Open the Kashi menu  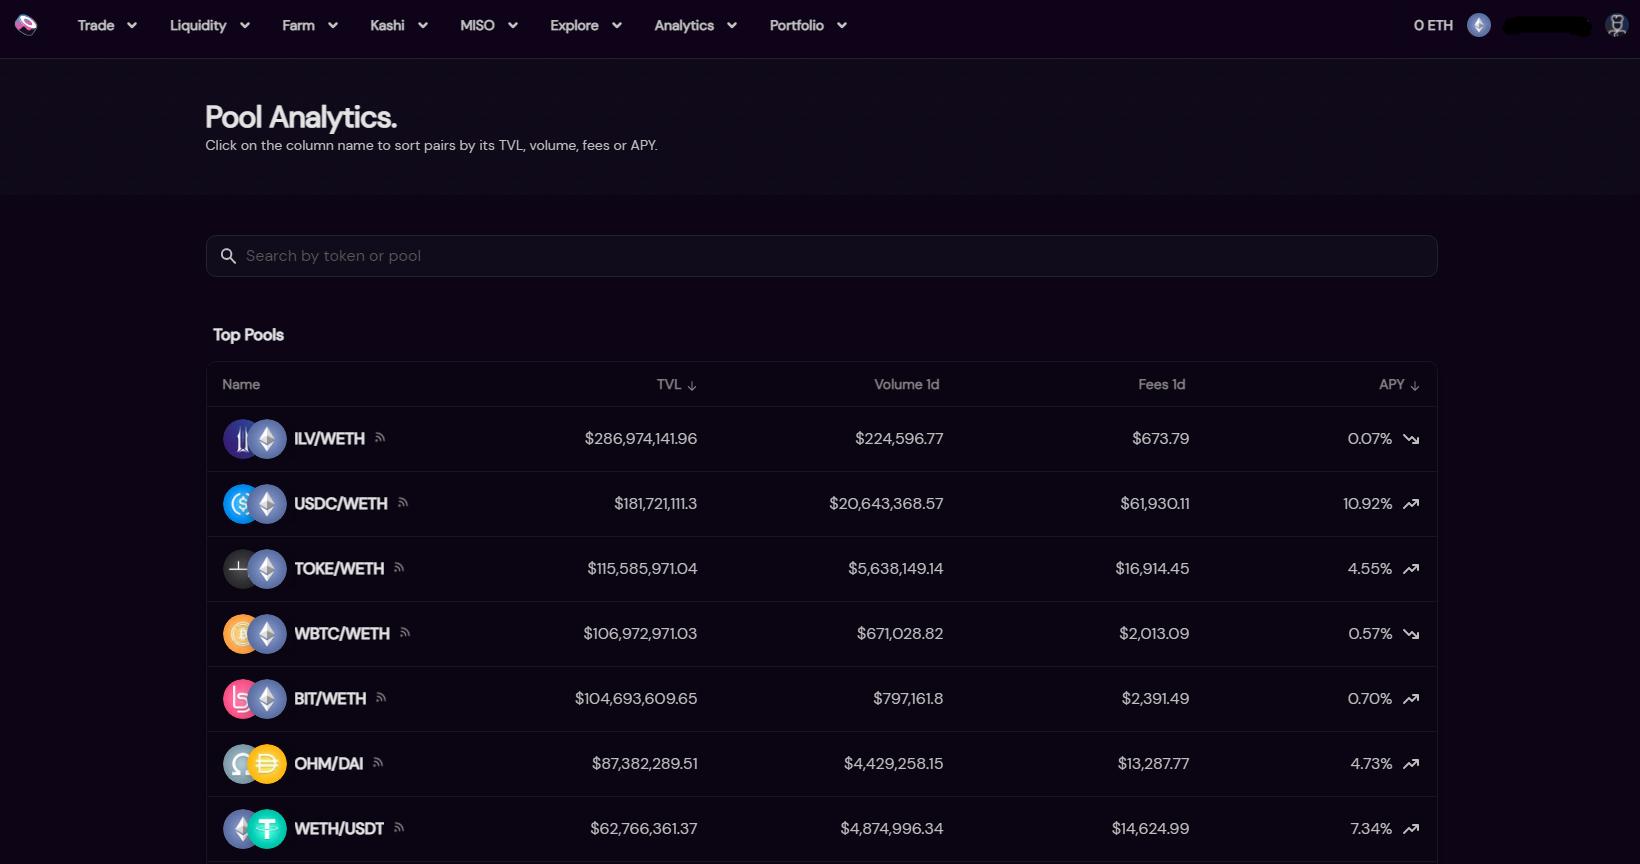pos(398,25)
